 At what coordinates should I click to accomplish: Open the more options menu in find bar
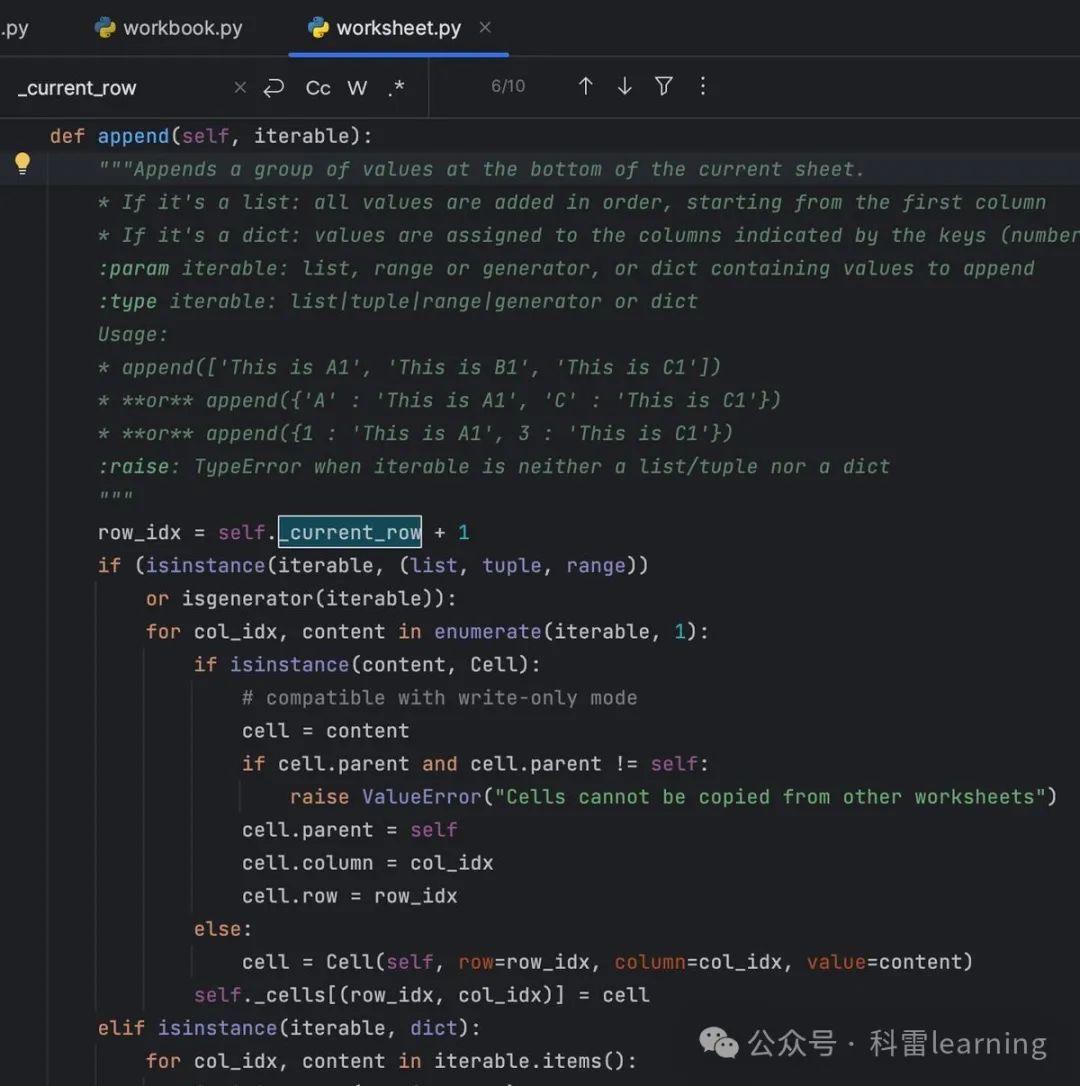(702, 86)
